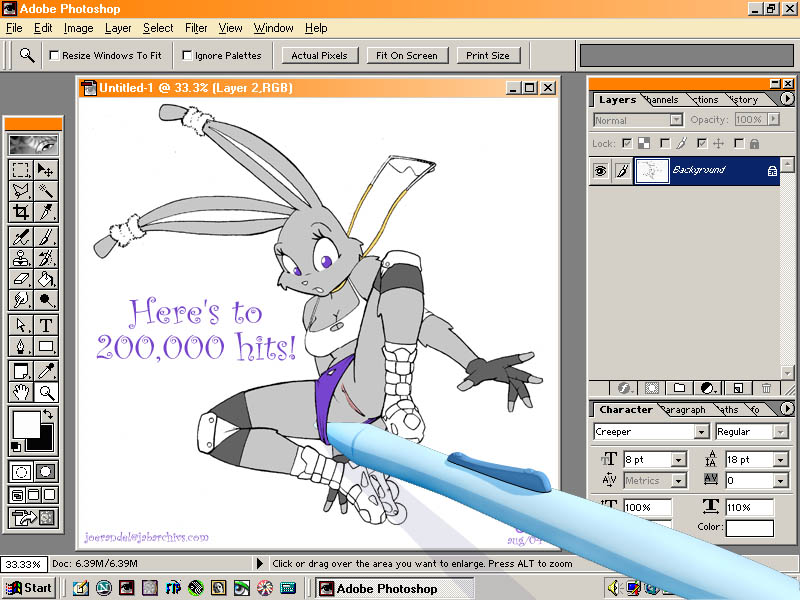The width and height of the screenshot is (800, 600).
Task: Switch to Full Screen Mode with Menu Bar
Action: tap(33, 495)
